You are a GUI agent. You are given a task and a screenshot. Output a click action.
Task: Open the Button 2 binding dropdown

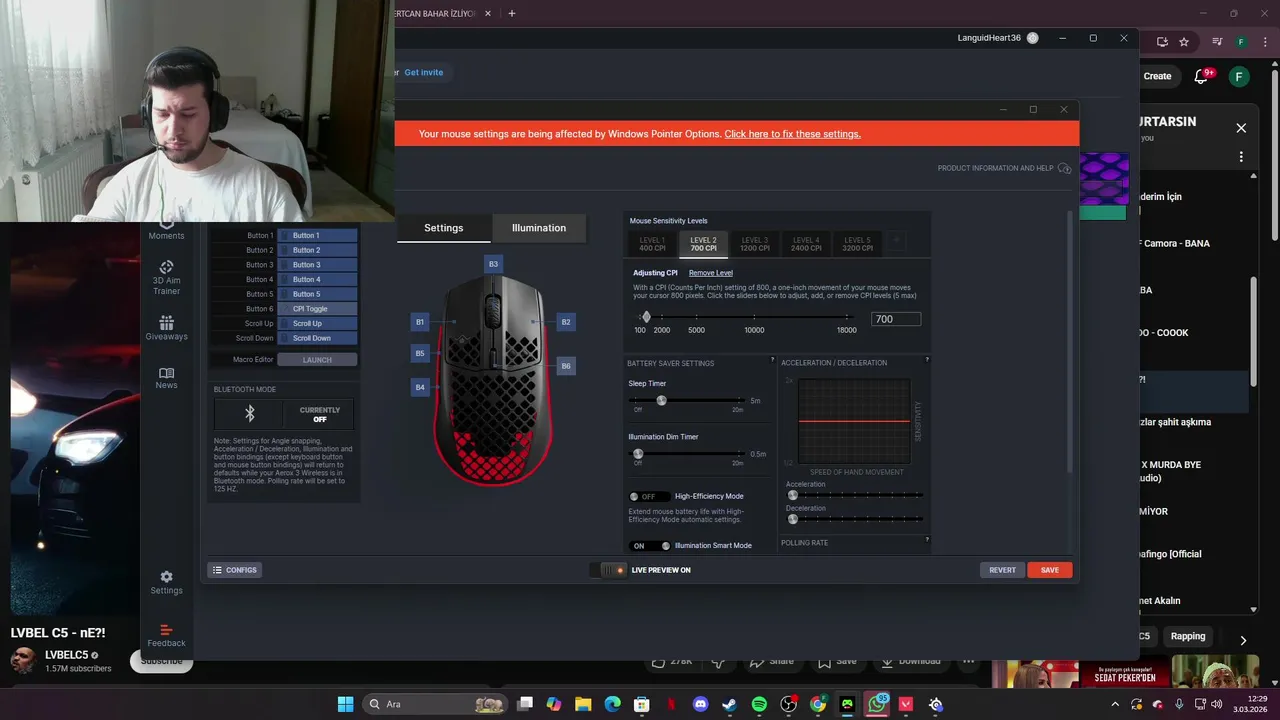[x=317, y=250]
